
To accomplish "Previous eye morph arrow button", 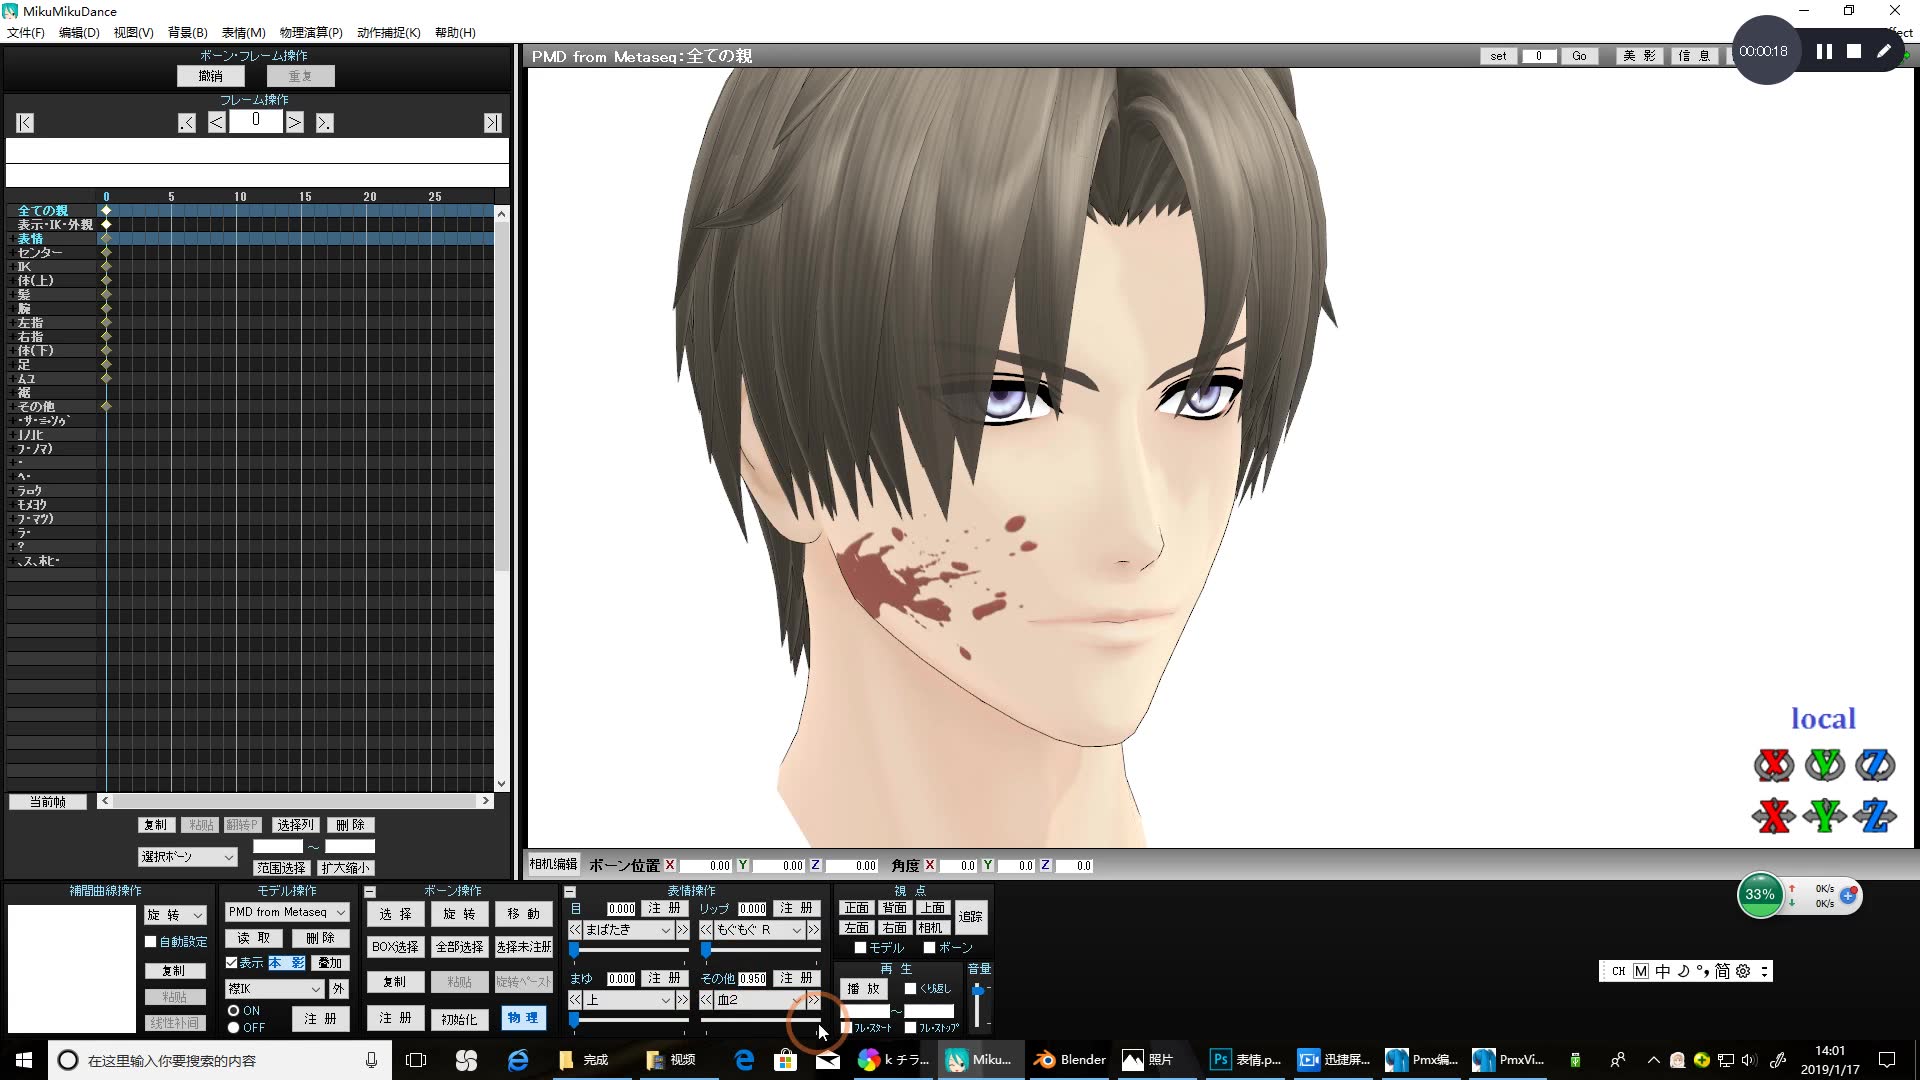I will click(x=575, y=930).
